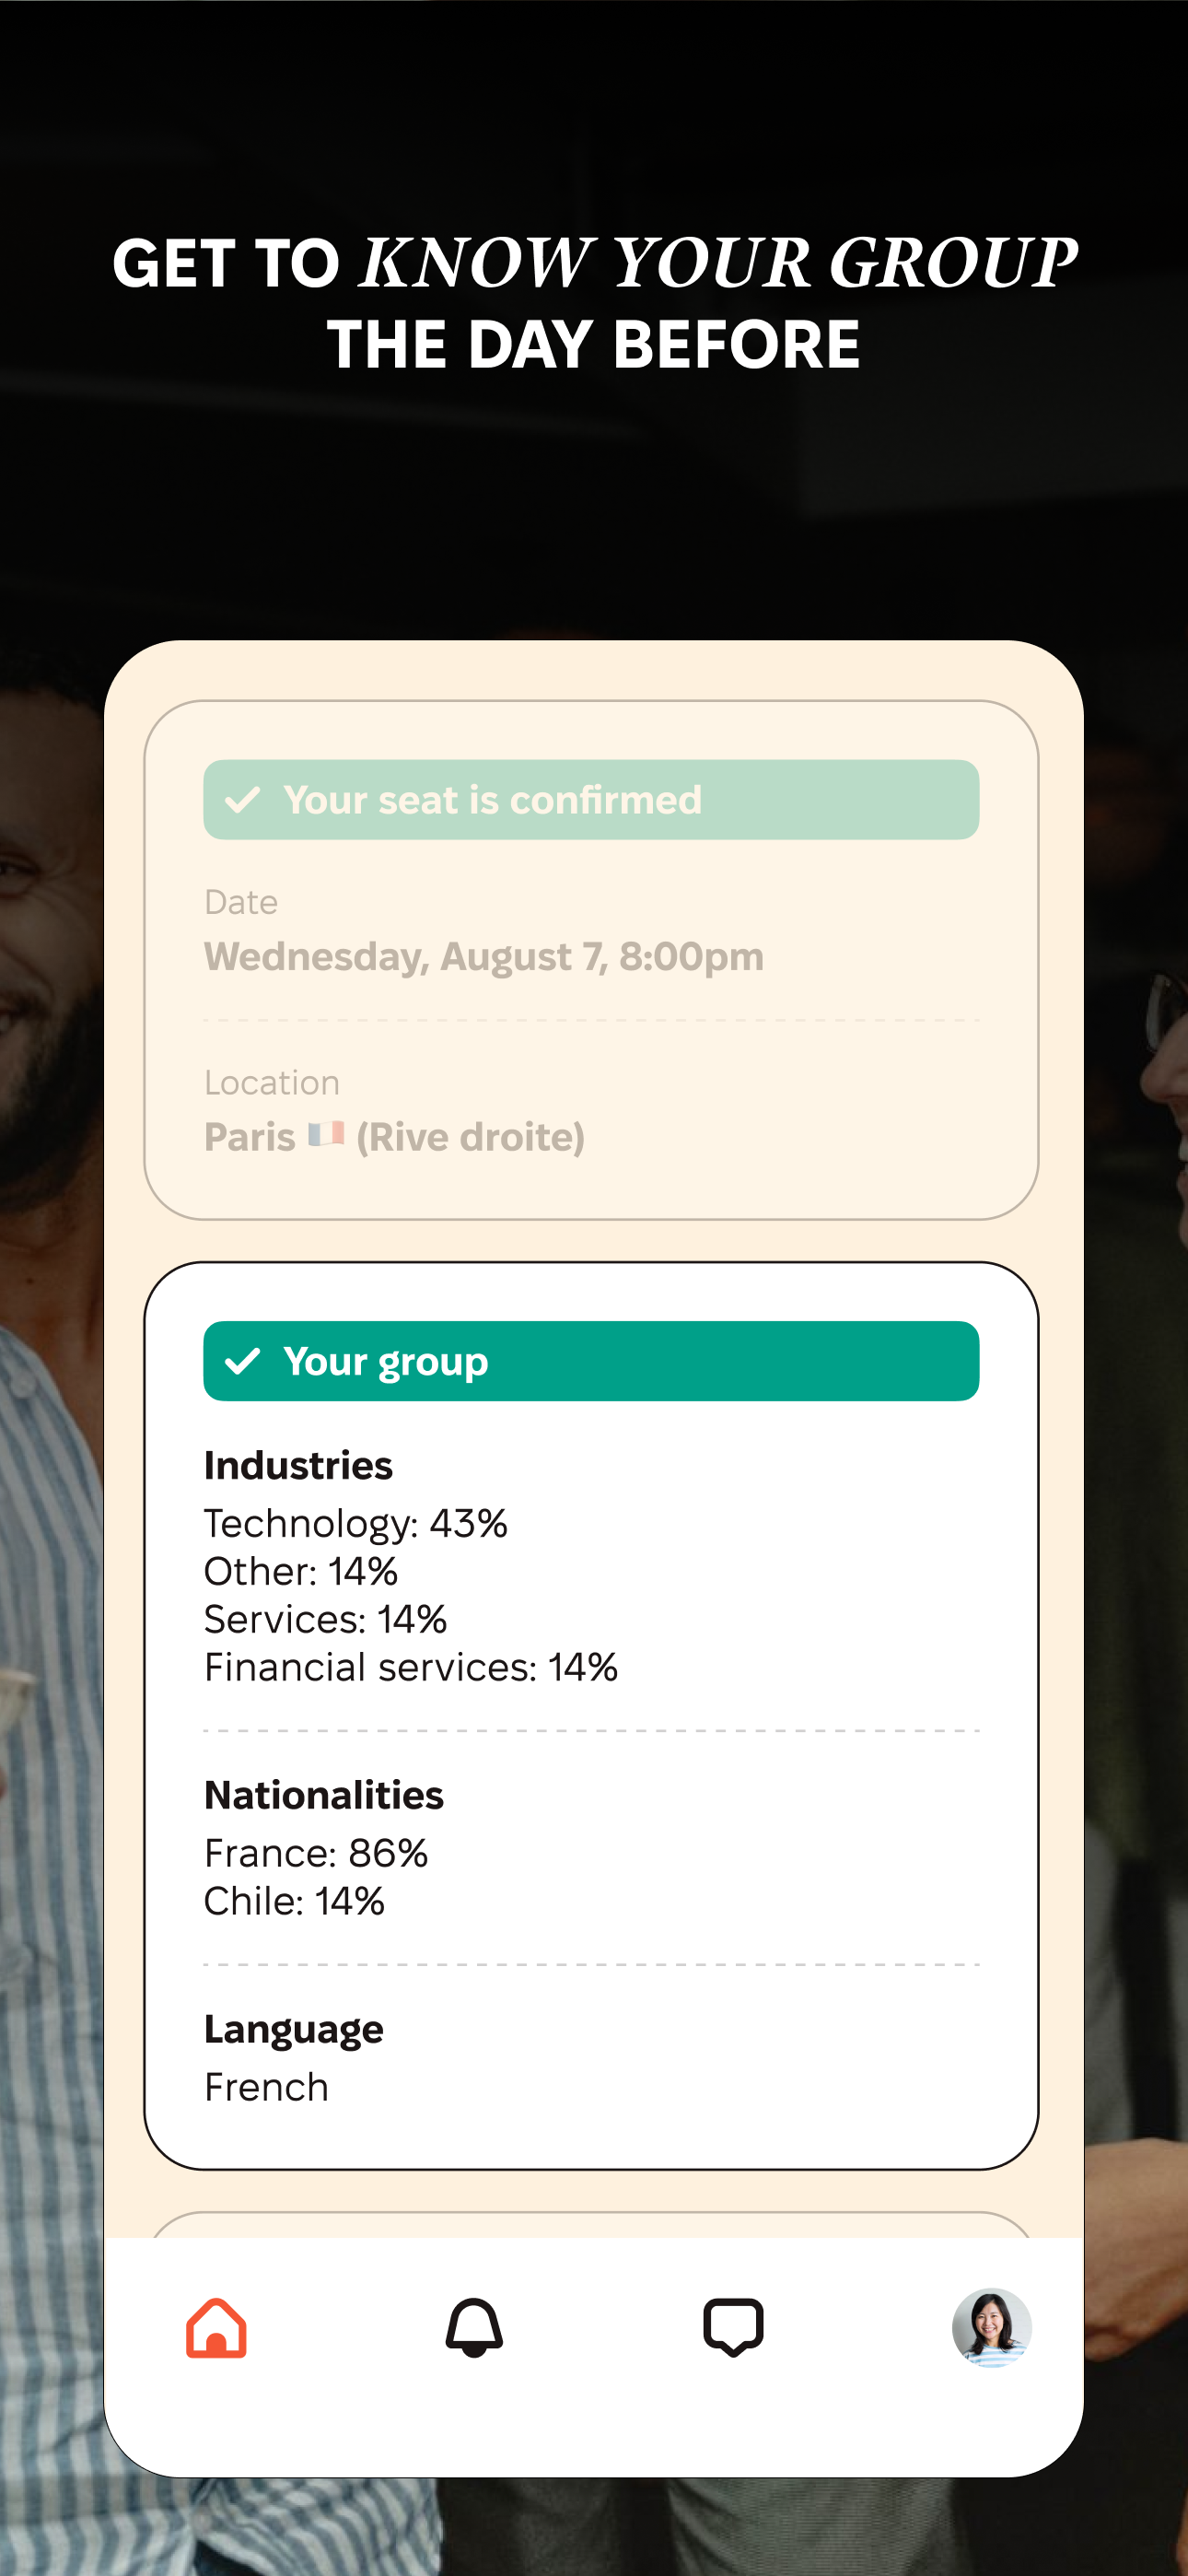The width and height of the screenshot is (1188, 2576).
Task: Tap the Home tab icon
Action: (216, 2327)
